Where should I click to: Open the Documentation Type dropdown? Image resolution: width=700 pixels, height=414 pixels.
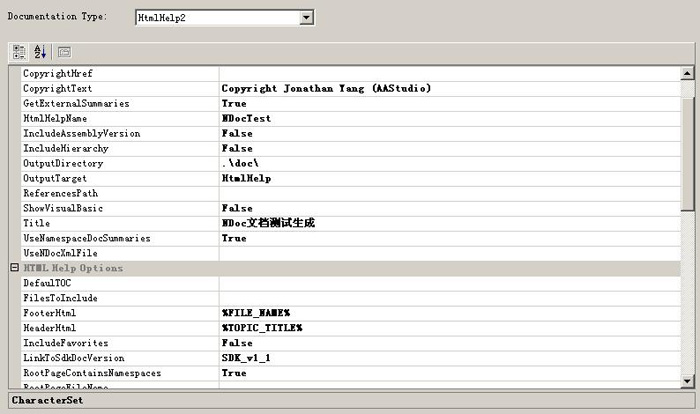click(x=306, y=17)
